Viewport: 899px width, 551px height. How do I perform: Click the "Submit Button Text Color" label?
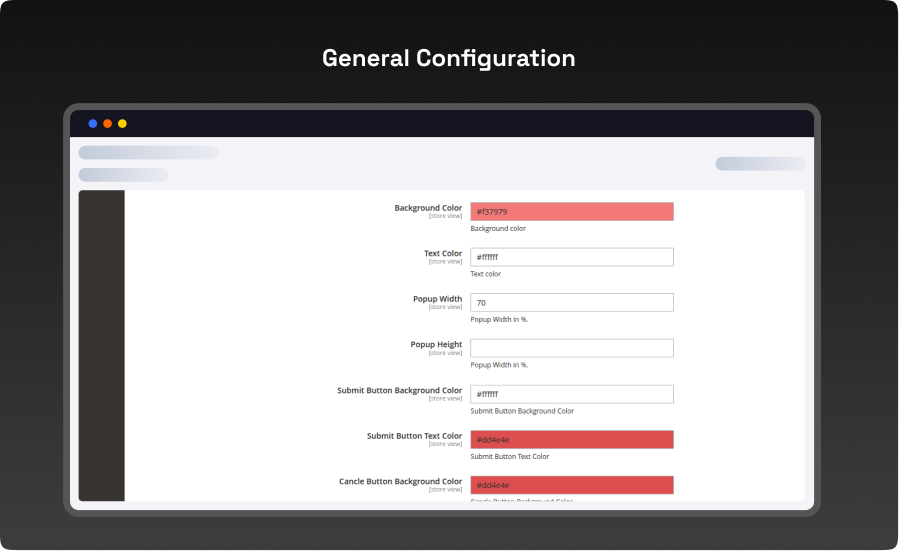(x=414, y=436)
